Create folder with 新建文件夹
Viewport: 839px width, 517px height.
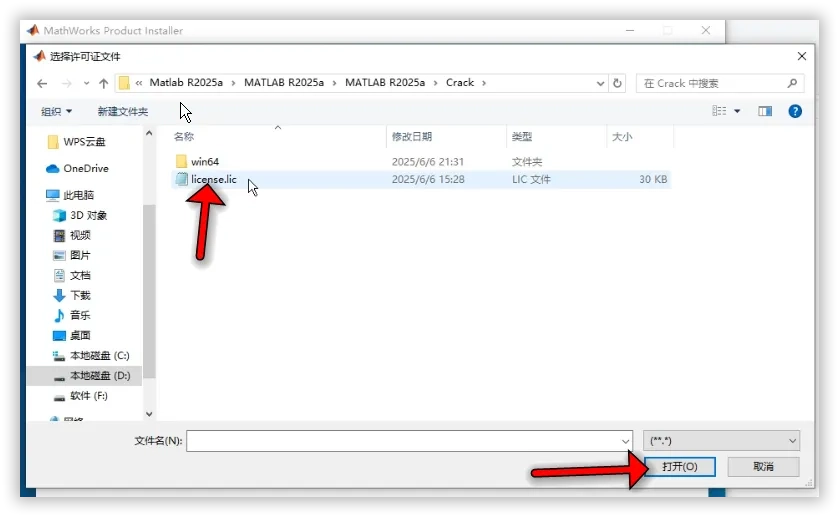123,111
